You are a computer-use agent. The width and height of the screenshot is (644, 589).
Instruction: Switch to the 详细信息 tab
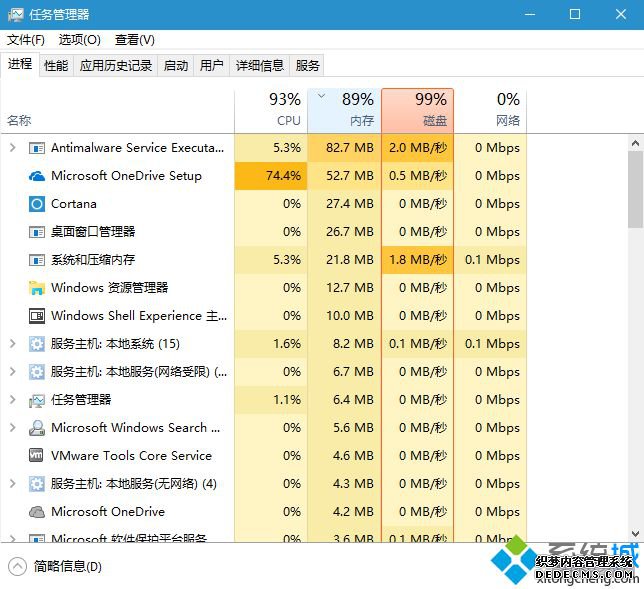(x=260, y=65)
